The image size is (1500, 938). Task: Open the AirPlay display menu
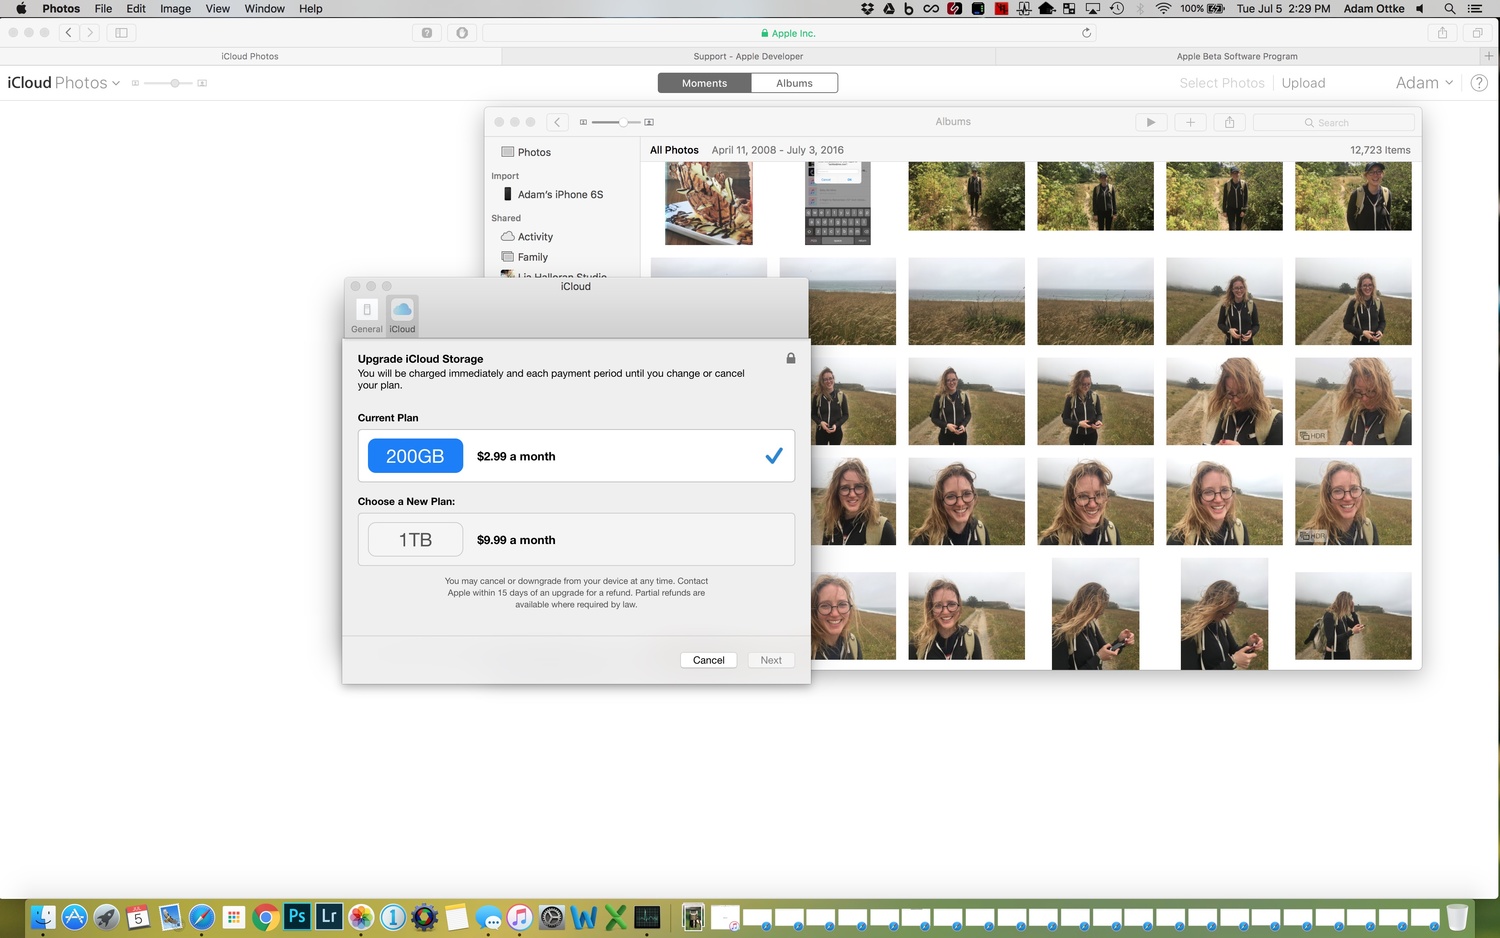pyautogui.click(x=1093, y=8)
